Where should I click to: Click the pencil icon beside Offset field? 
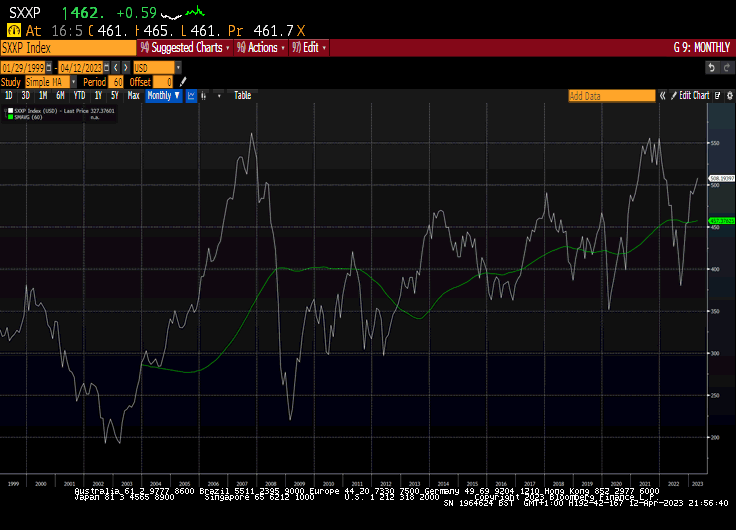[183, 82]
